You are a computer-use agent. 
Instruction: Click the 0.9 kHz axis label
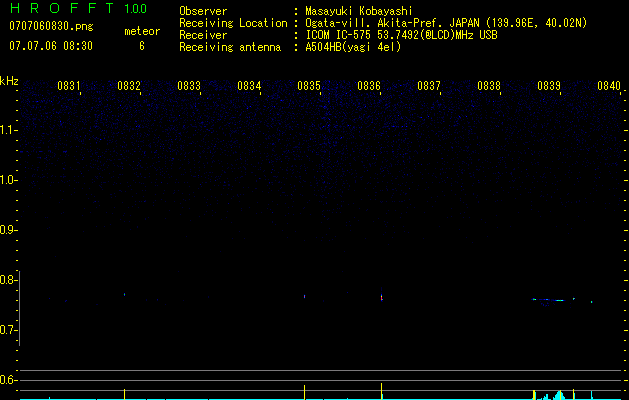click(x=7, y=230)
